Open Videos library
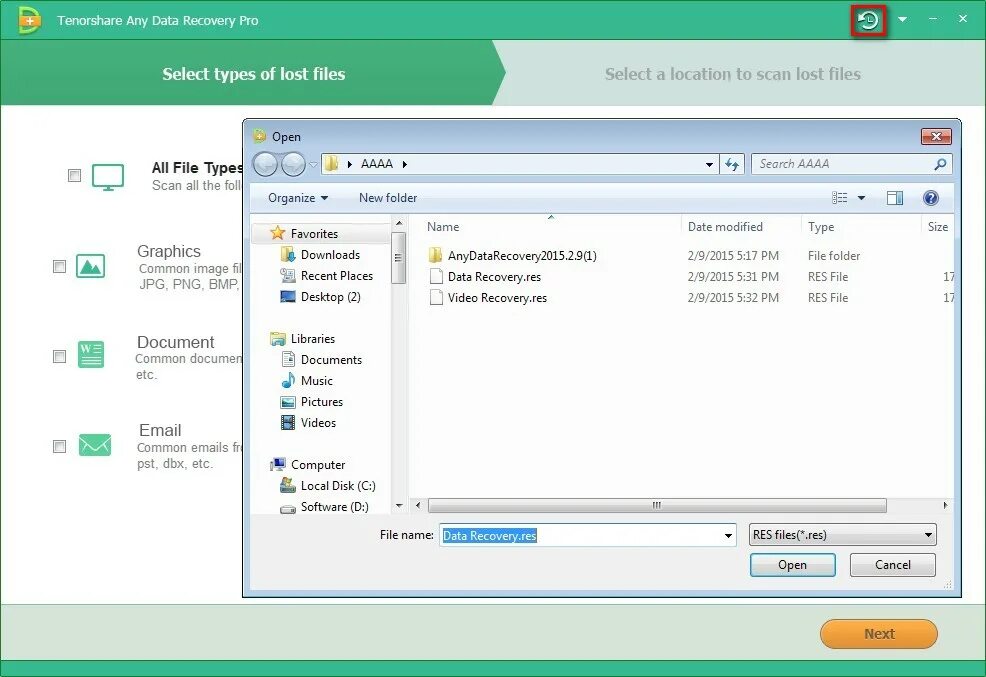986x677 pixels. tap(318, 422)
